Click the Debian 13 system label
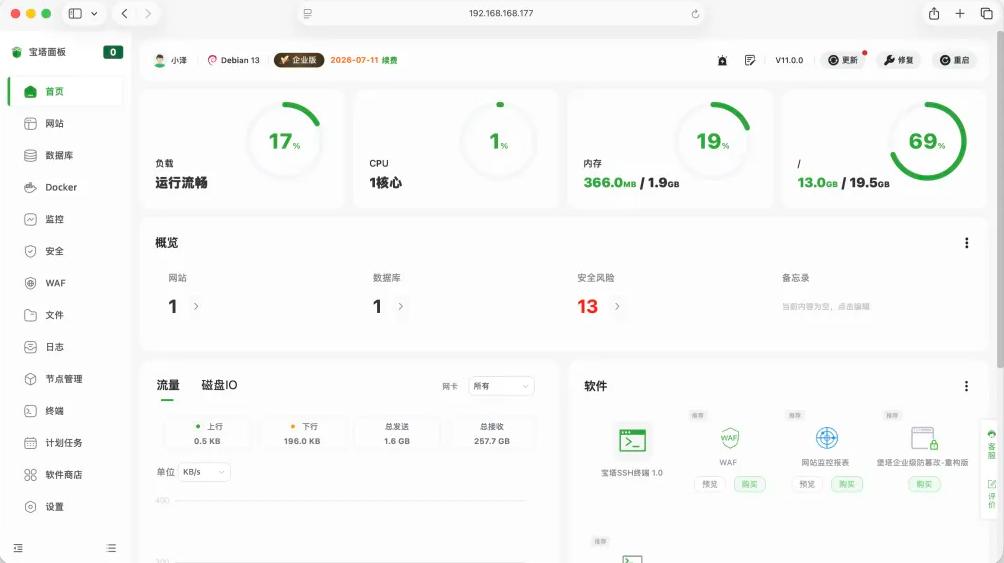1004x563 pixels. click(x=234, y=60)
